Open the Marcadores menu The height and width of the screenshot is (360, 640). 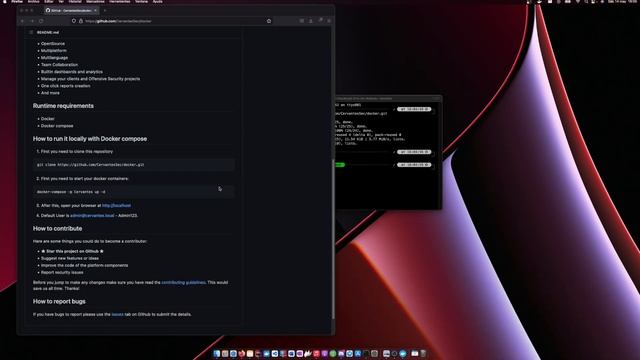tap(95, 2)
